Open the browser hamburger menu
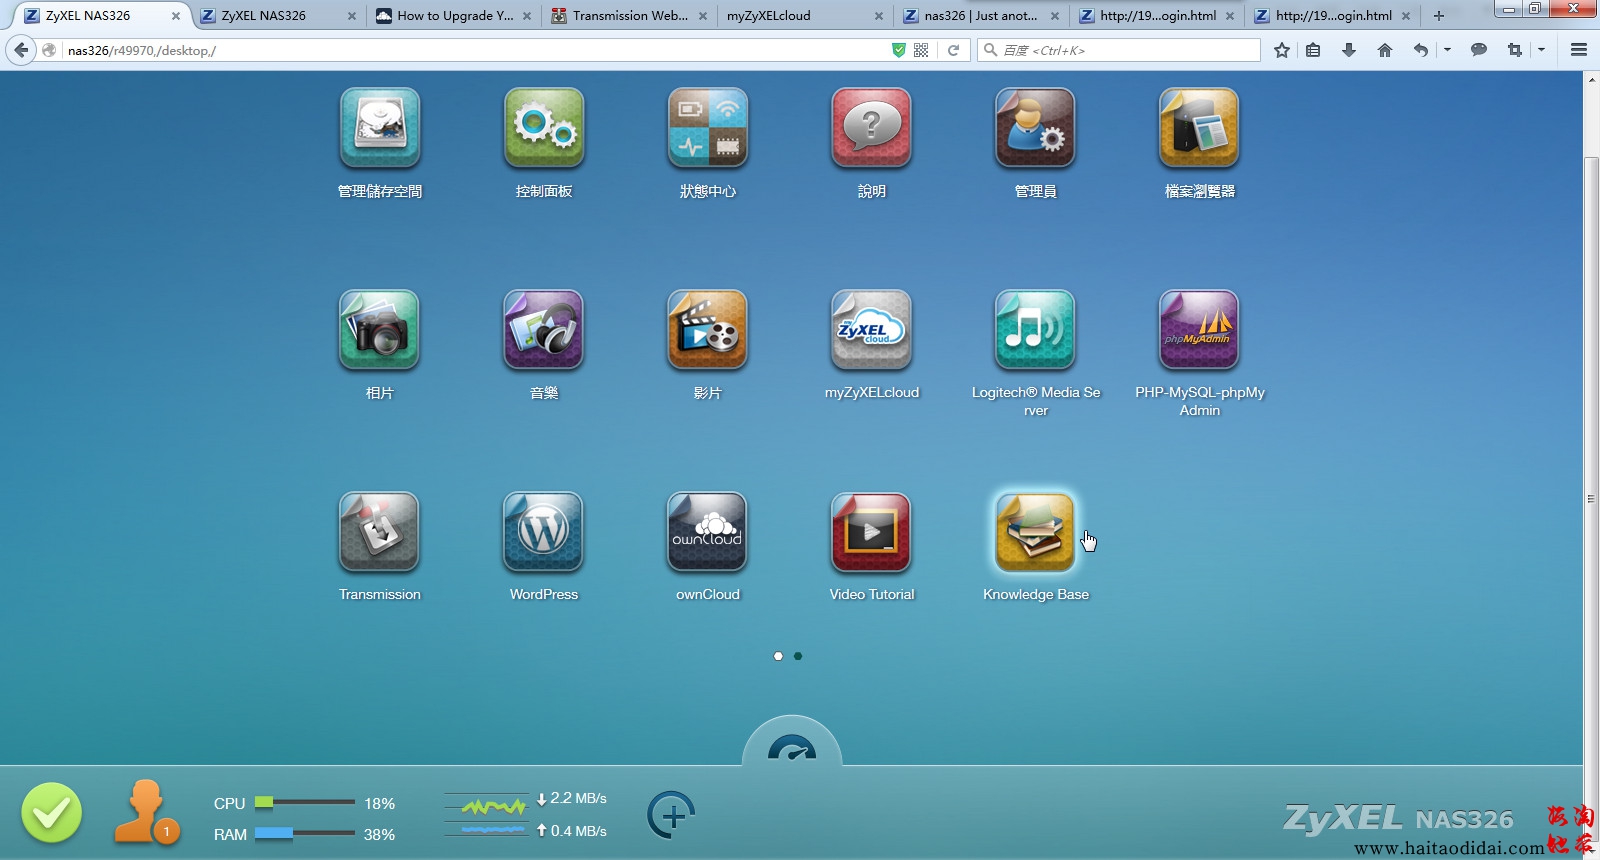Screen dimensions: 1600x860 click(x=1579, y=50)
